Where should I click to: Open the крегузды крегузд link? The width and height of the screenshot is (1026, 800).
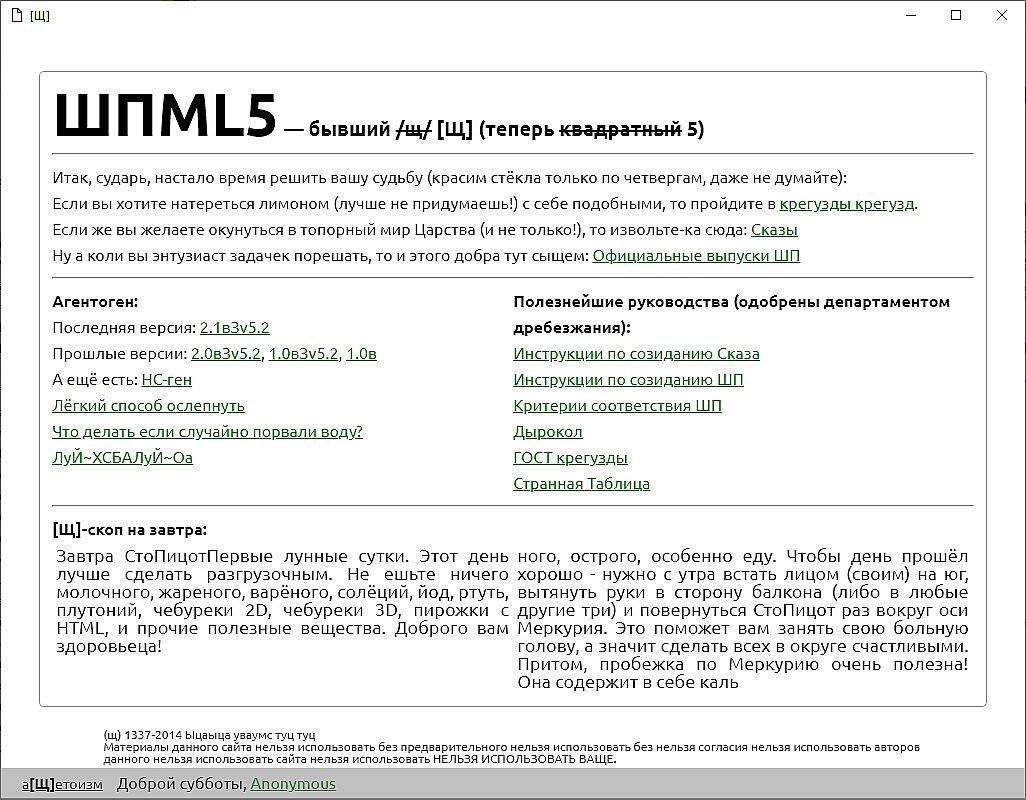click(847, 204)
